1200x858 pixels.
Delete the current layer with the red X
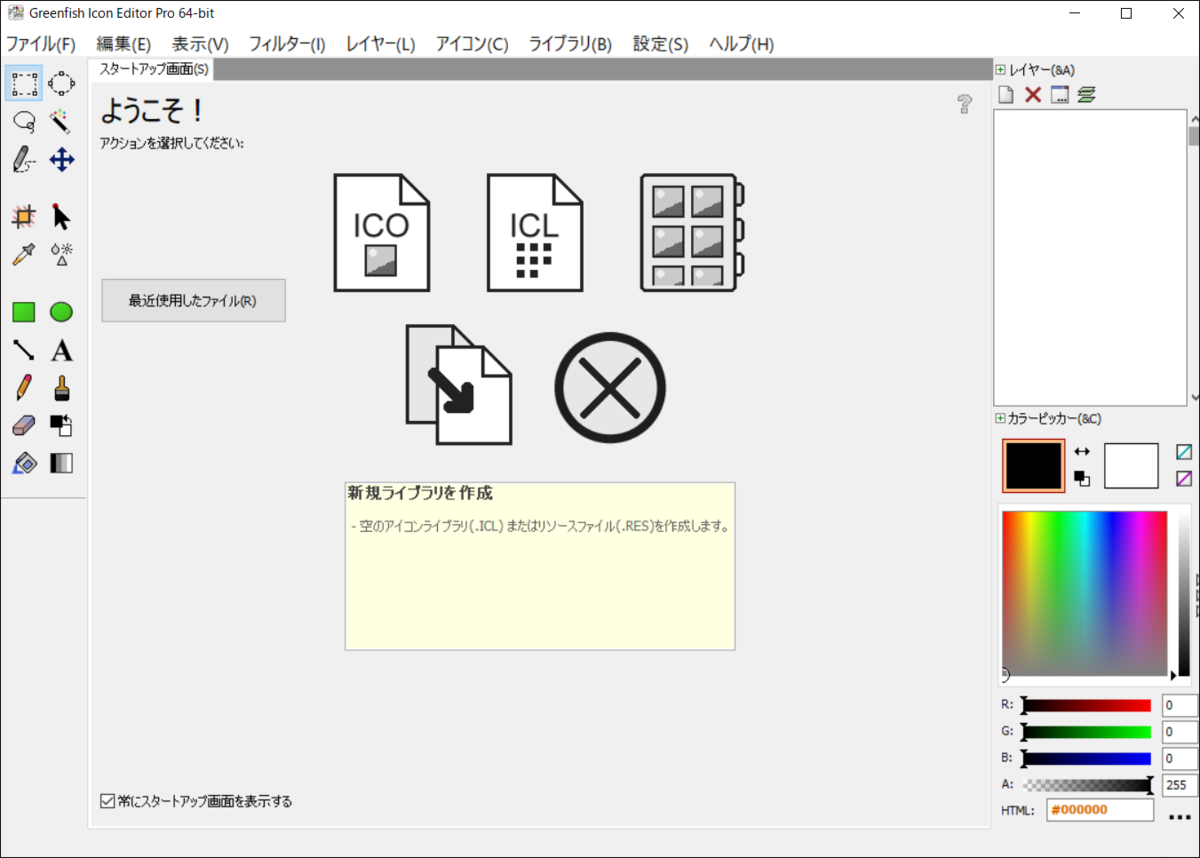[x=1032, y=93]
